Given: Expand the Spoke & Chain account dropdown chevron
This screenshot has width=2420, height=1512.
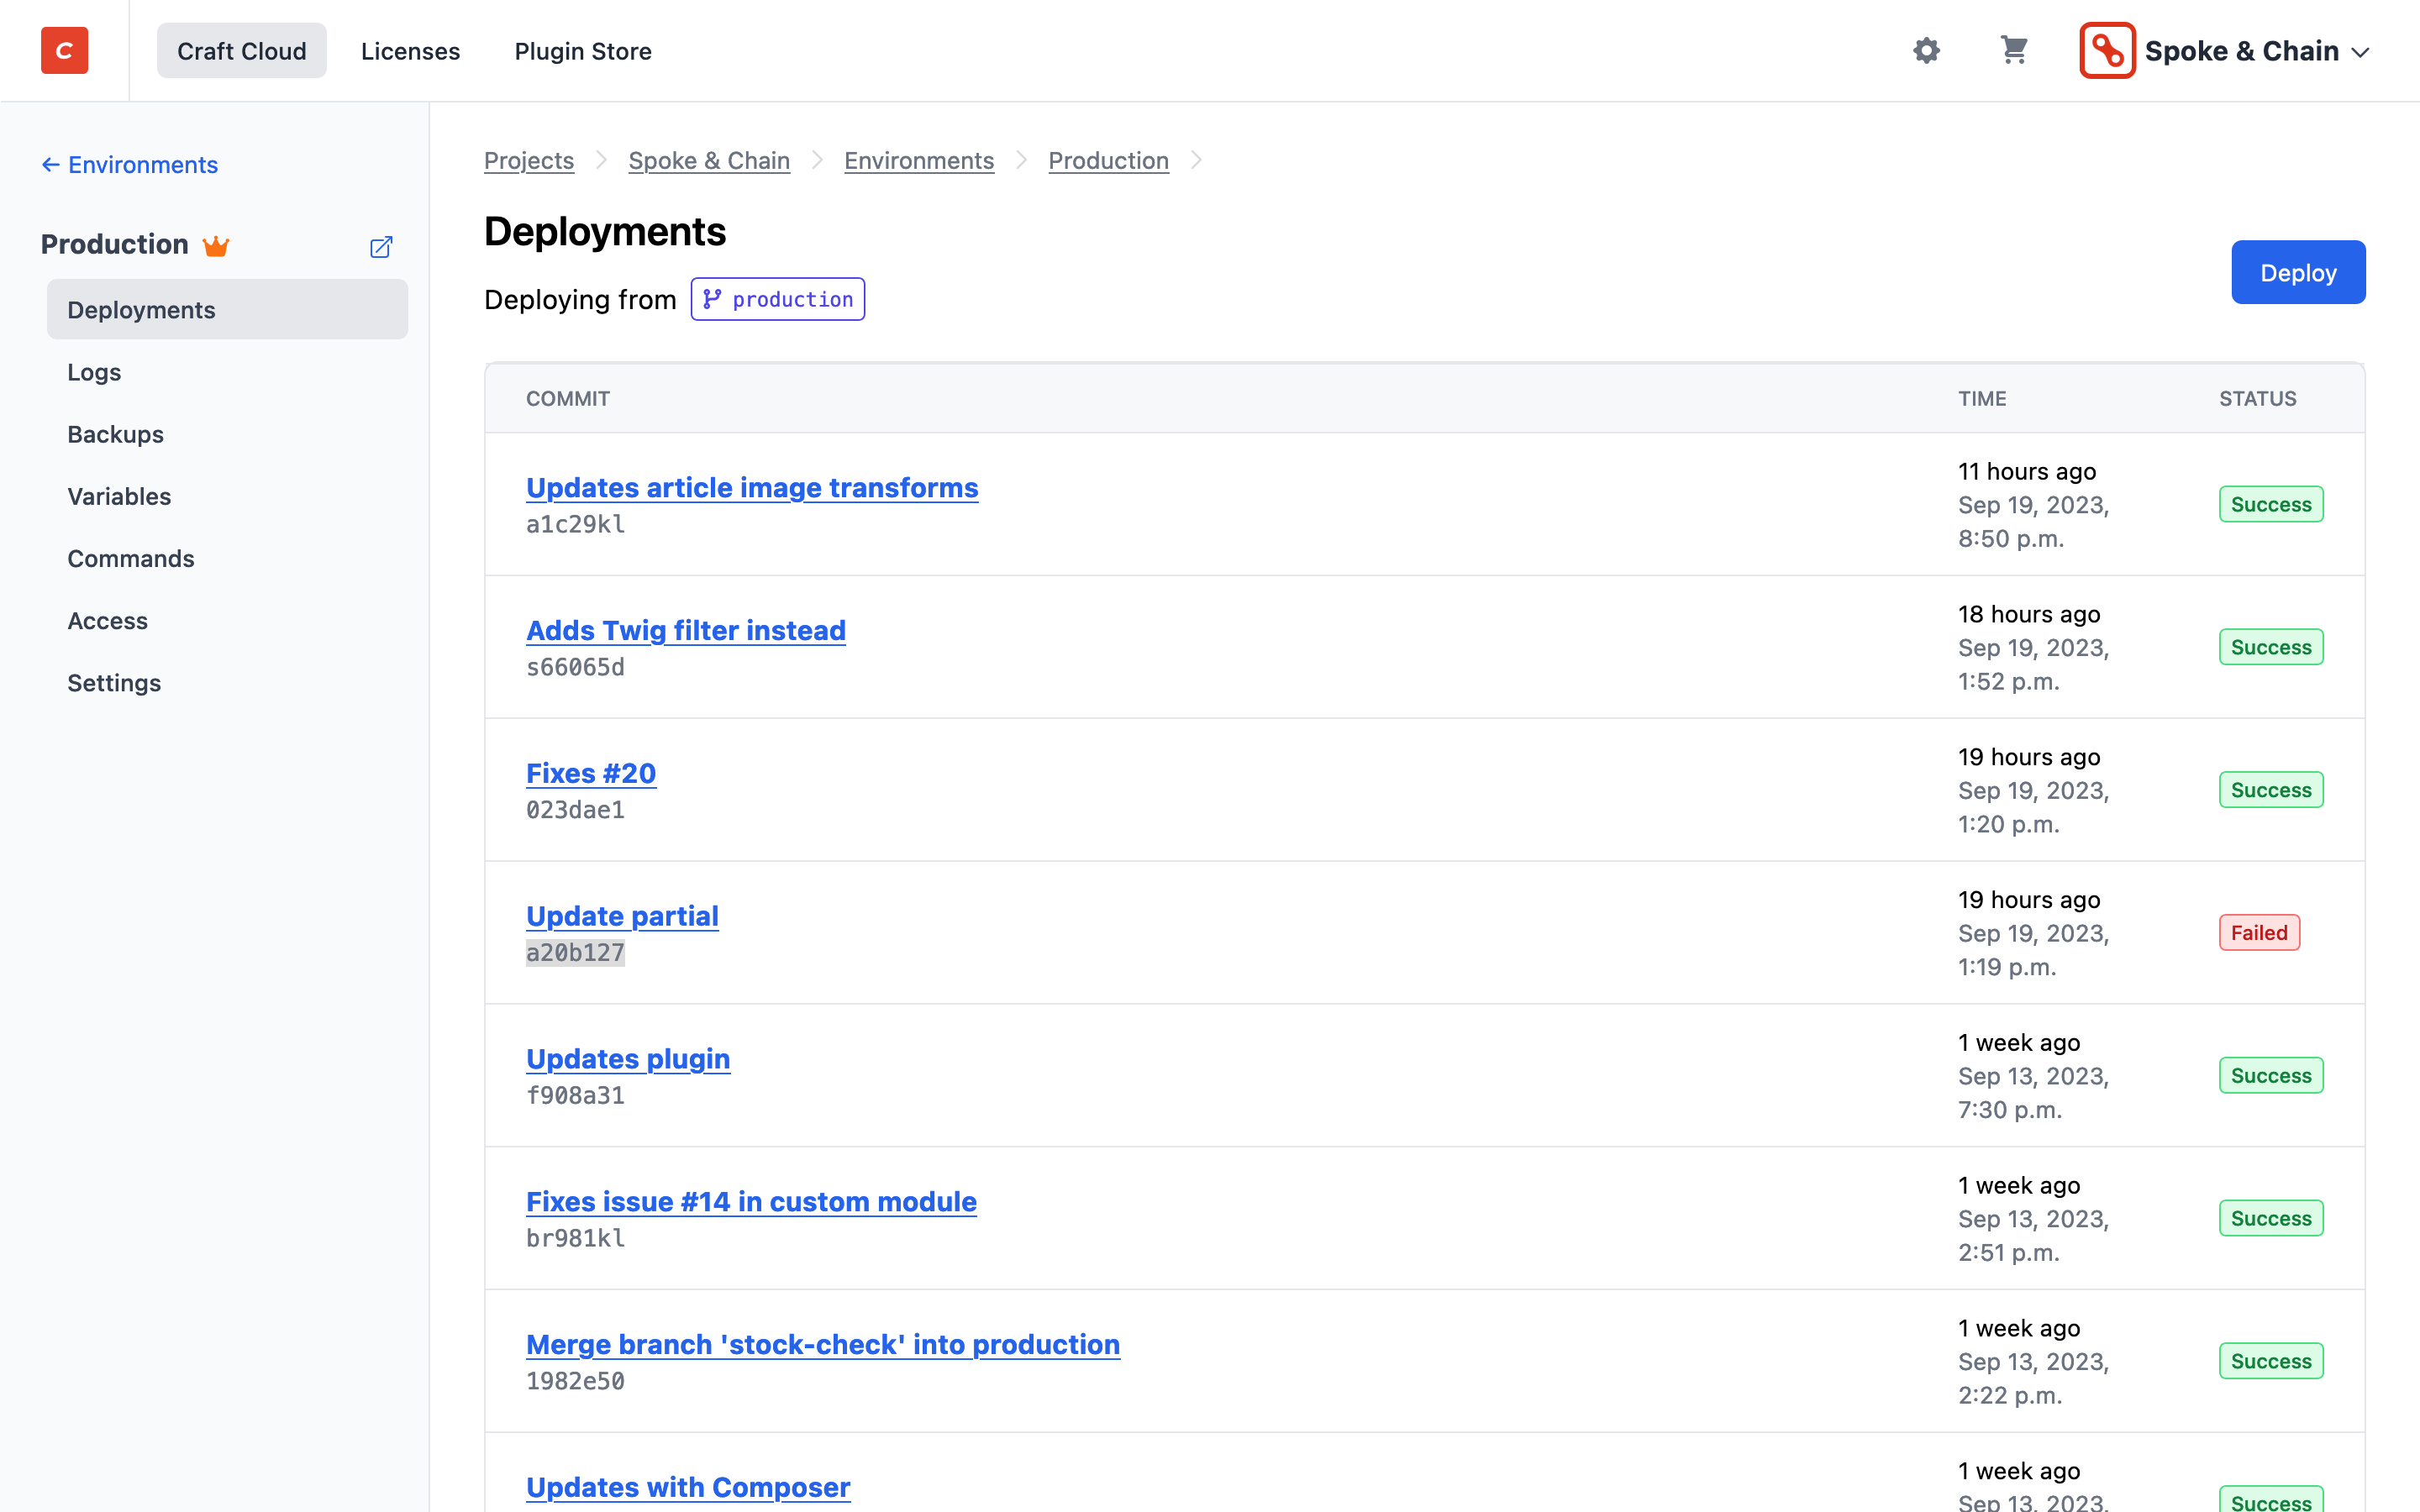Looking at the screenshot, I should [2360, 52].
